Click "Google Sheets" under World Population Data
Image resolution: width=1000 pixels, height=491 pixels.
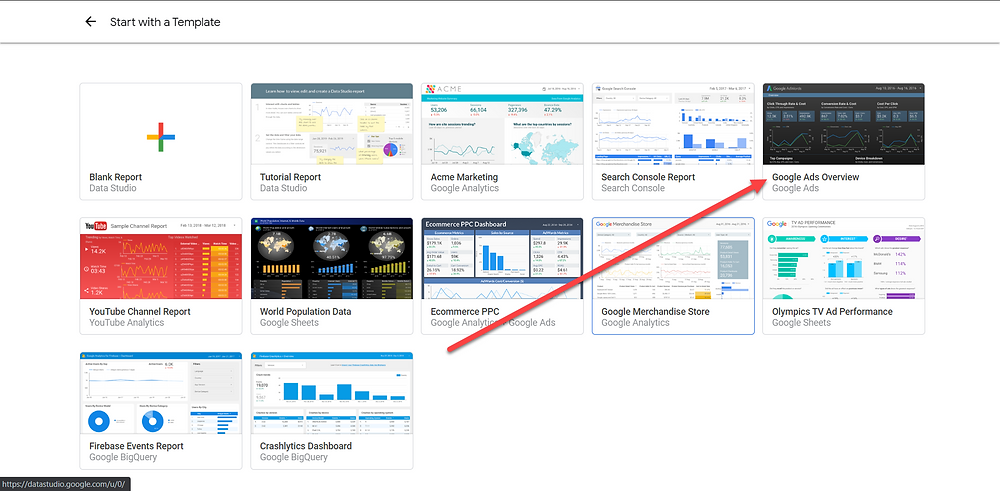point(291,323)
